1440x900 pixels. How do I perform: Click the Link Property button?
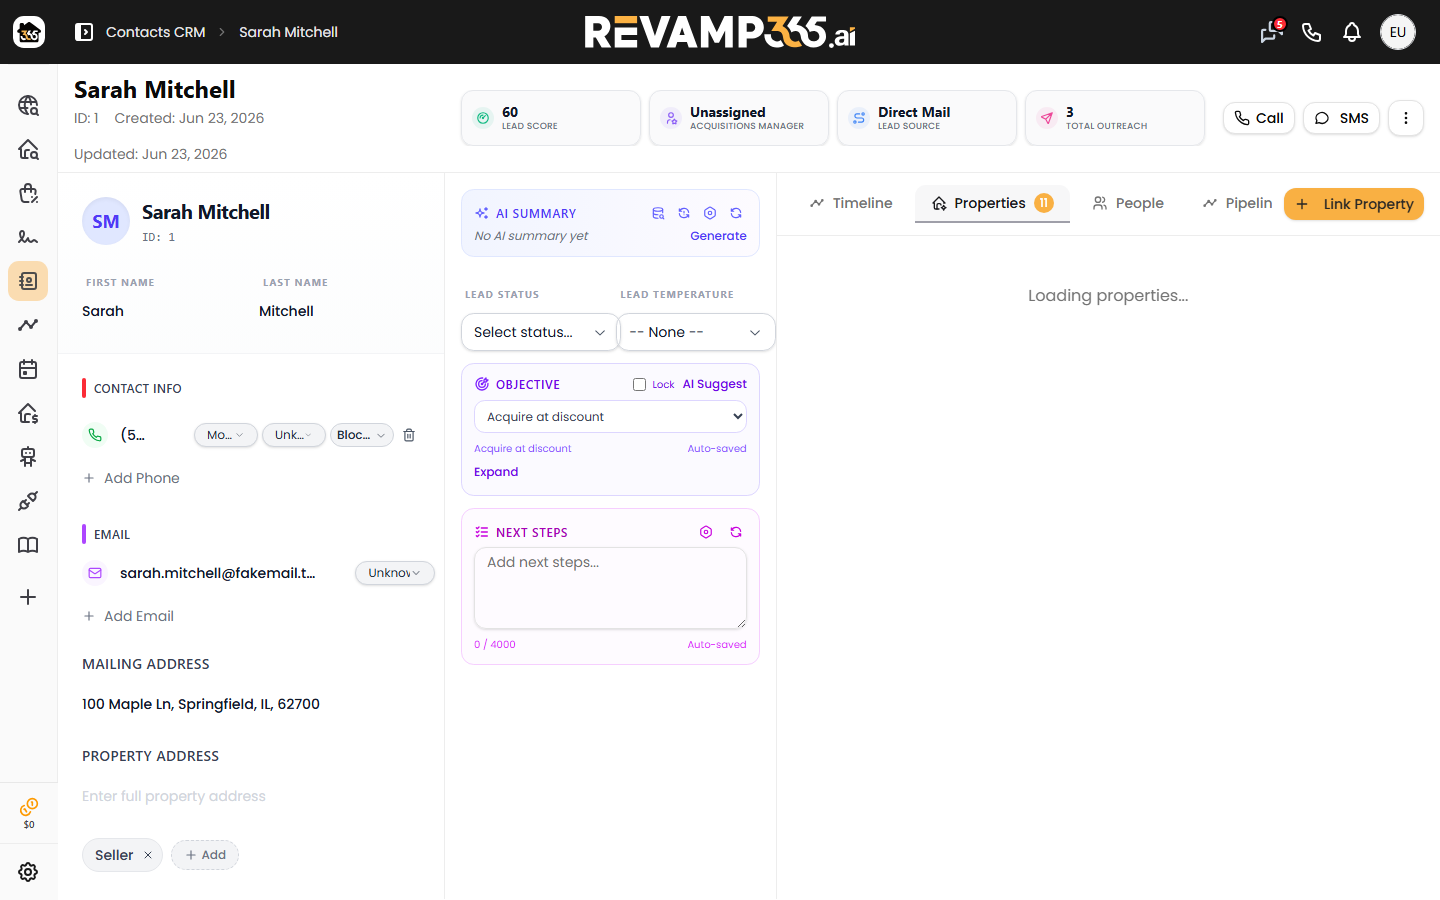[1354, 204]
